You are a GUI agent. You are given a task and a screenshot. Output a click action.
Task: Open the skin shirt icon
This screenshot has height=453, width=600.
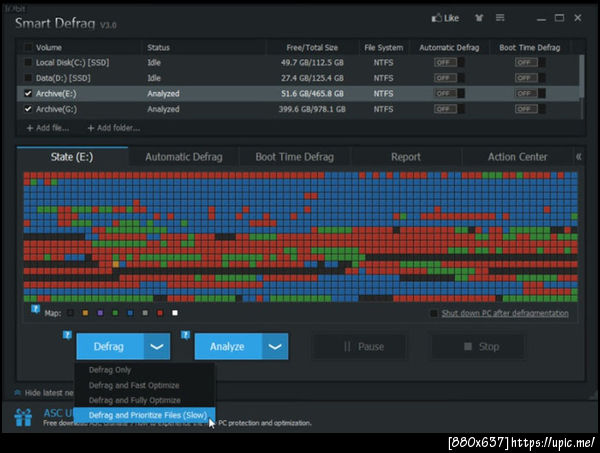click(x=479, y=18)
